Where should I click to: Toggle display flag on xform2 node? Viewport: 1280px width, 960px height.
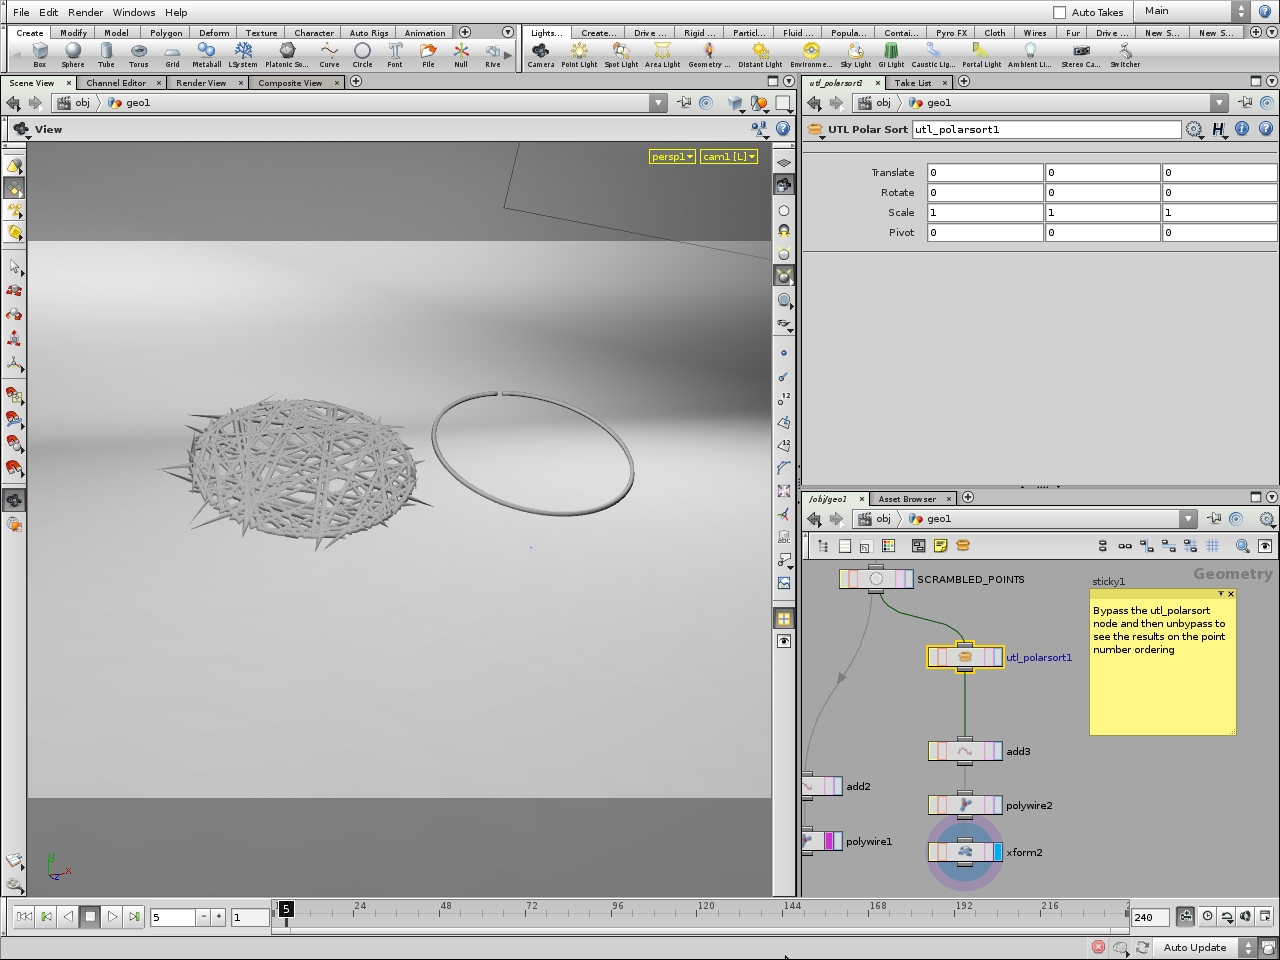pyautogui.click(x=997, y=852)
